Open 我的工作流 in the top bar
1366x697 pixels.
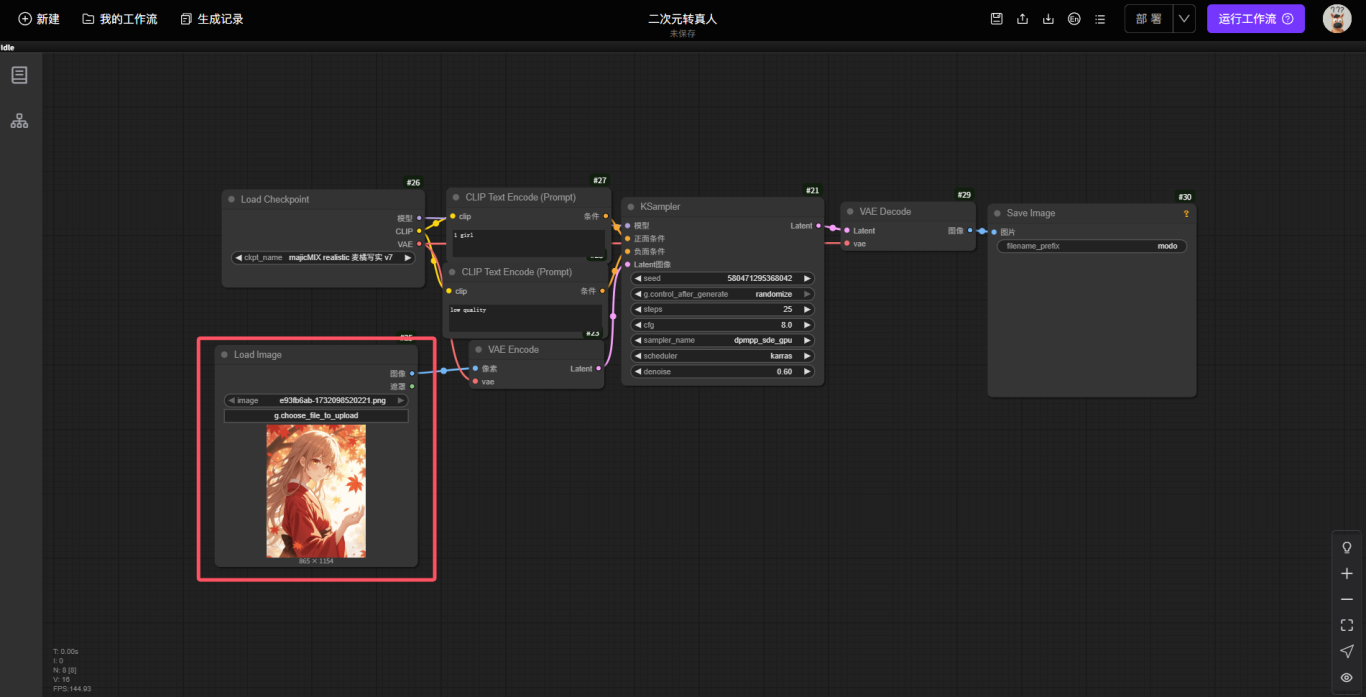click(x=119, y=19)
